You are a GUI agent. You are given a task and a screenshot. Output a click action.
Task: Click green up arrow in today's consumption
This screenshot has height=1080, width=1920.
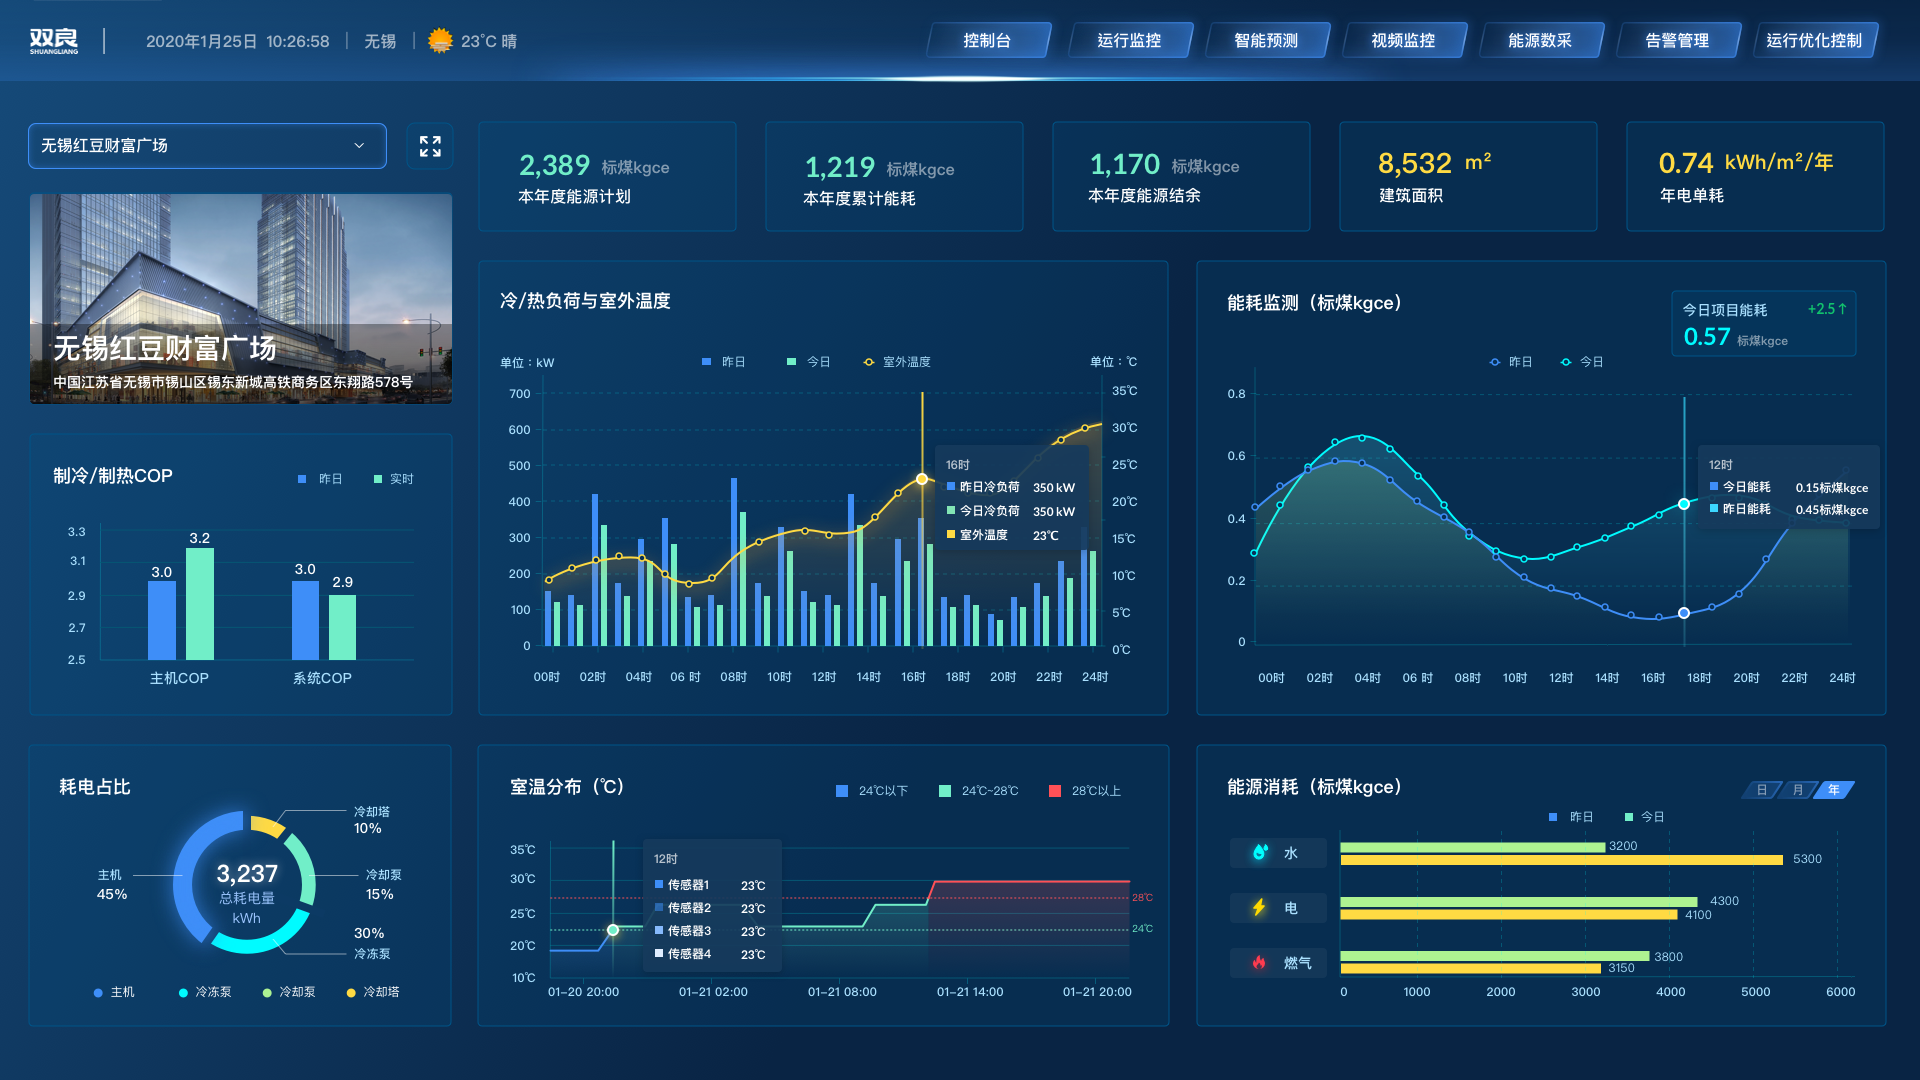tap(1842, 309)
